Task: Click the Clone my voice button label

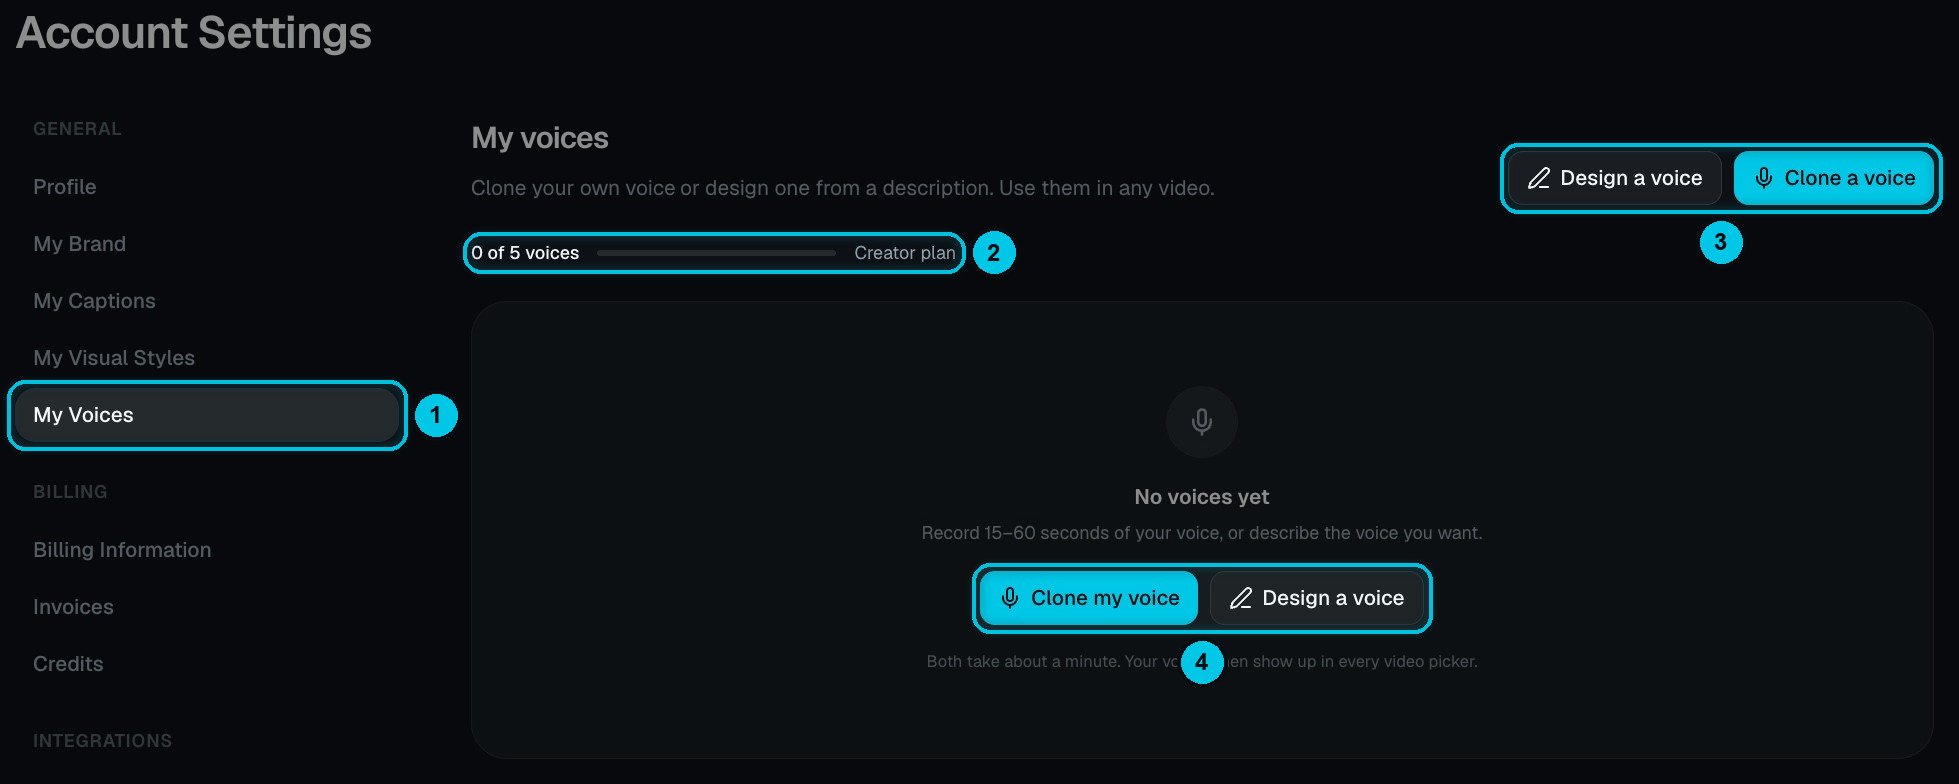Action: tap(1105, 598)
